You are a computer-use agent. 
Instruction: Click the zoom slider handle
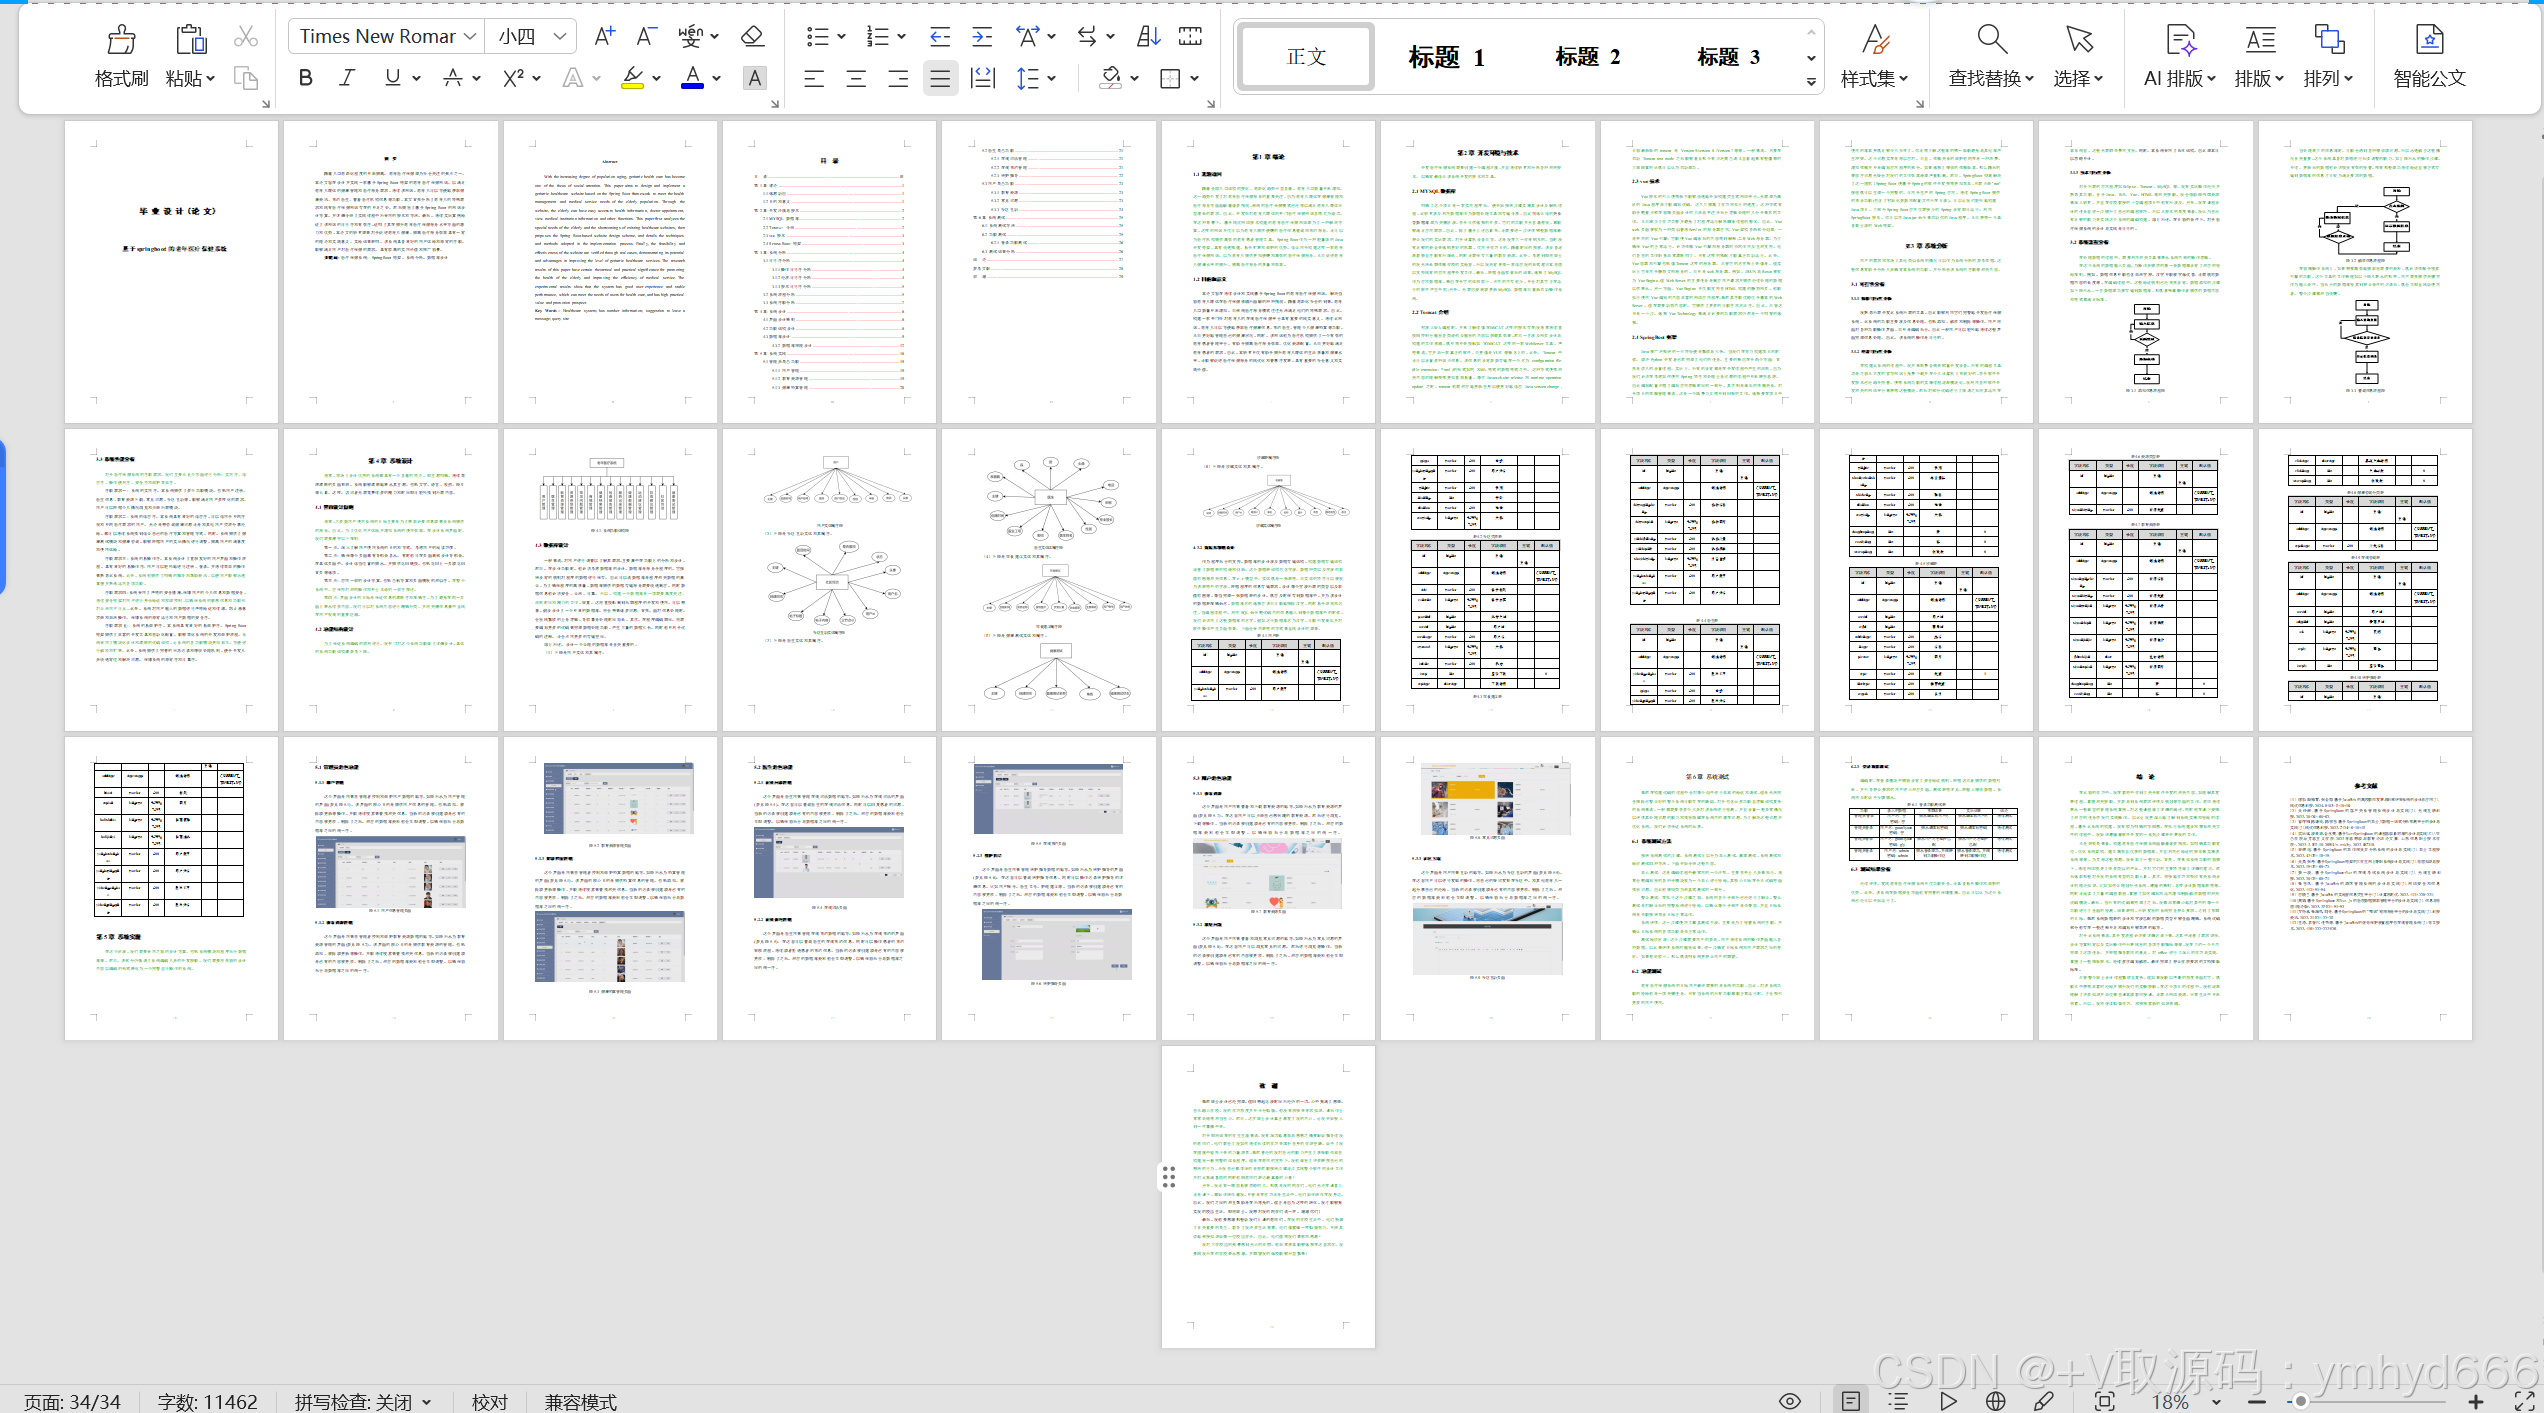(x=2301, y=1402)
